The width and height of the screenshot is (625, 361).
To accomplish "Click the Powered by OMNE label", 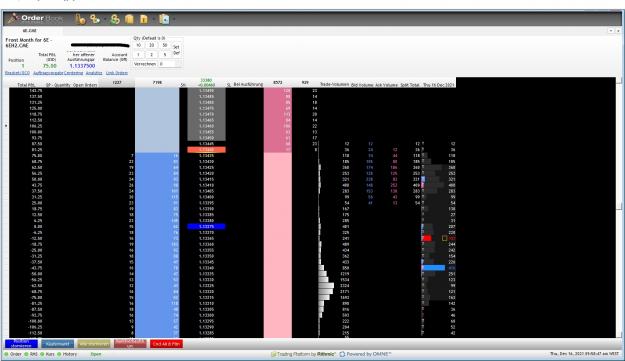I will pos(366,354).
